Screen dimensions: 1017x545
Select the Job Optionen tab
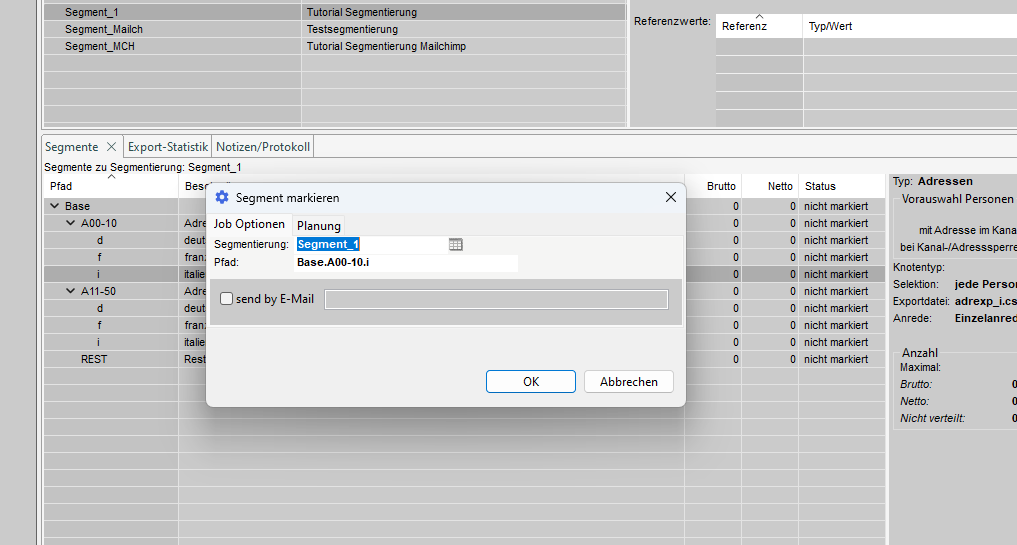click(249, 225)
